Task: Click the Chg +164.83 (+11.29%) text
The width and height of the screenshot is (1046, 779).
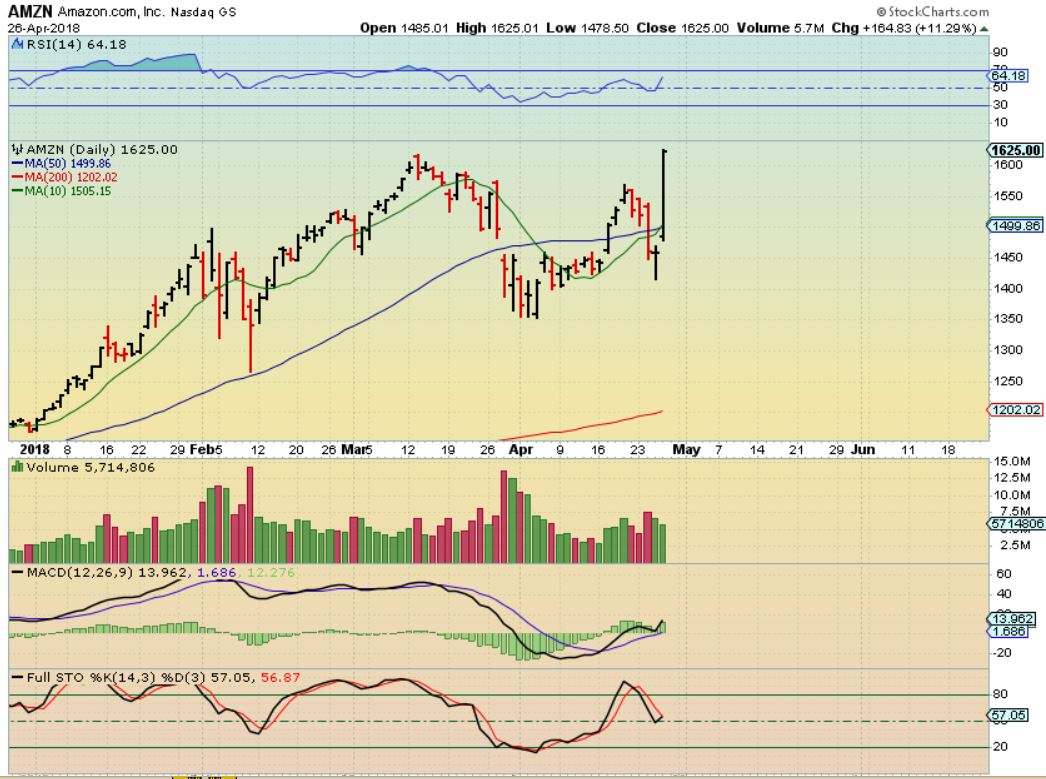Action: (904, 28)
